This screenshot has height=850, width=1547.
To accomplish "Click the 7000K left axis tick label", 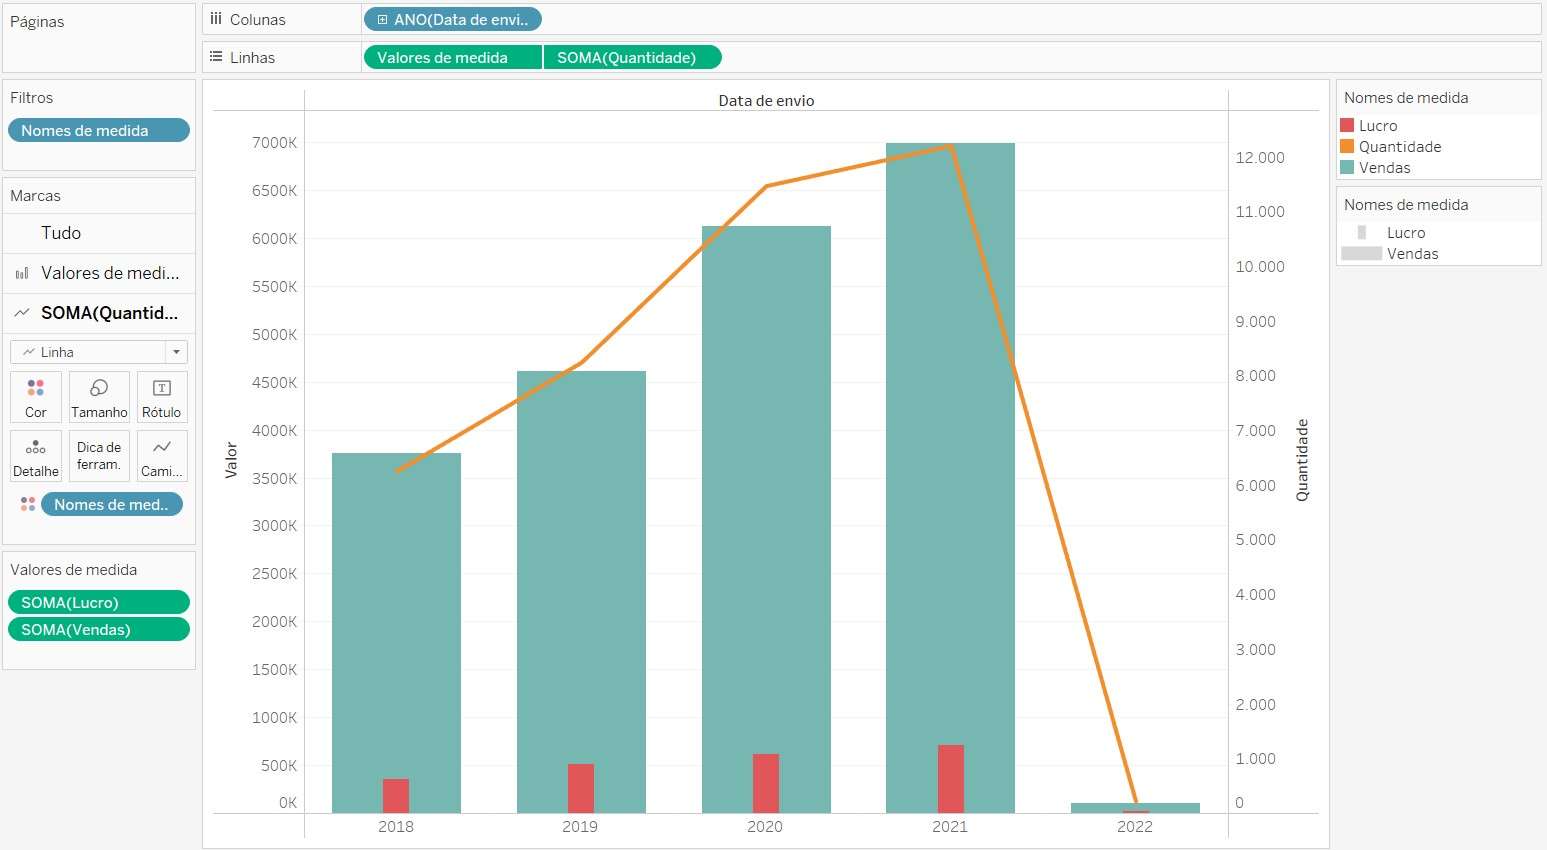I will (274, 143).
